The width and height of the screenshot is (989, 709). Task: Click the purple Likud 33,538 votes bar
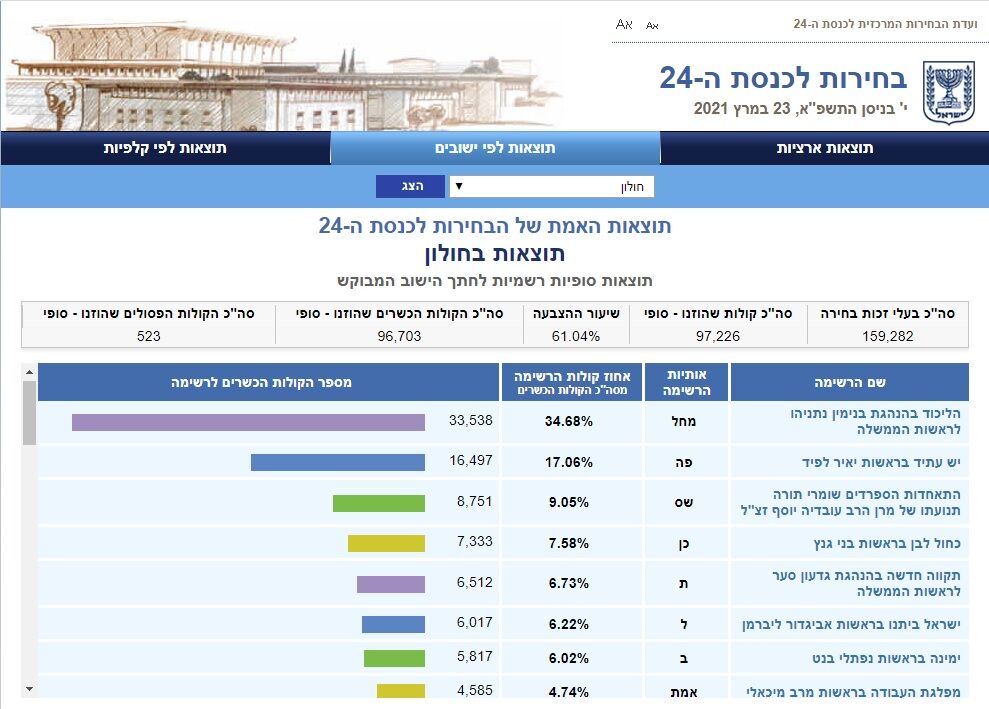coord(248,422)
